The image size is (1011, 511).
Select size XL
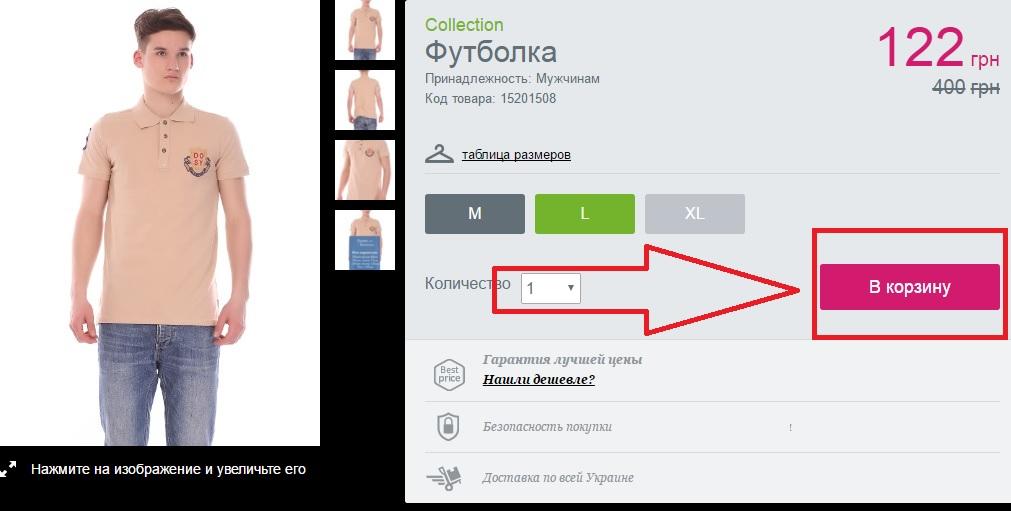(x=694, y=214)
